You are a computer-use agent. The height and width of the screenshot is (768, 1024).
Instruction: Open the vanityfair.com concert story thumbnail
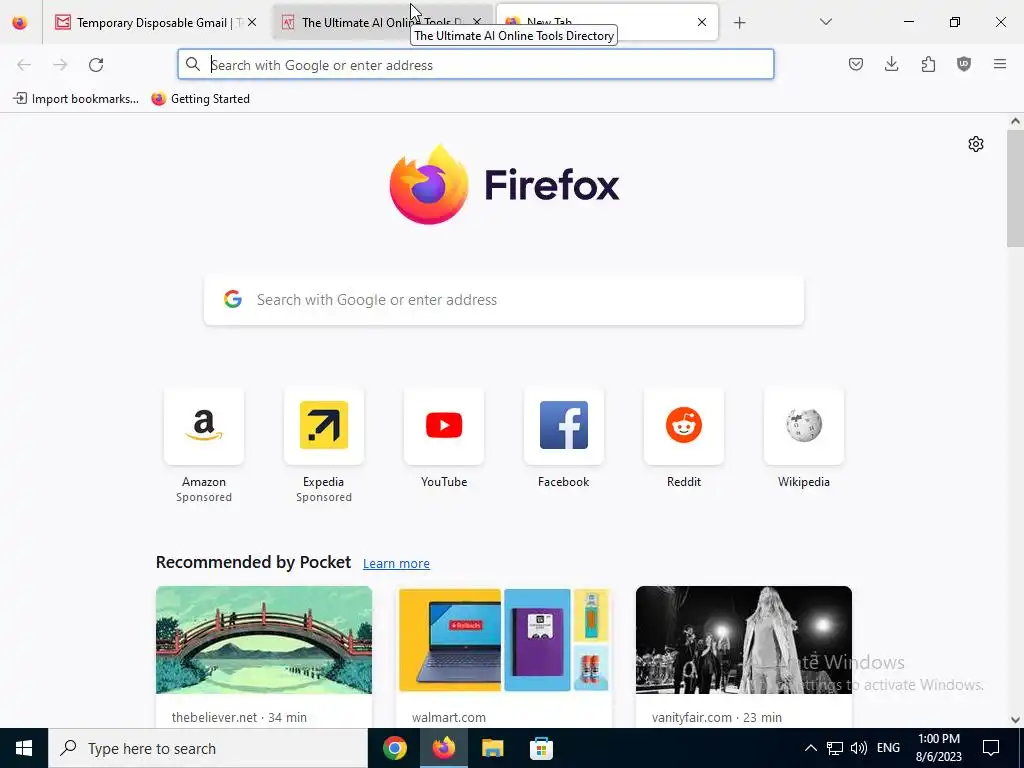(744, 640)
